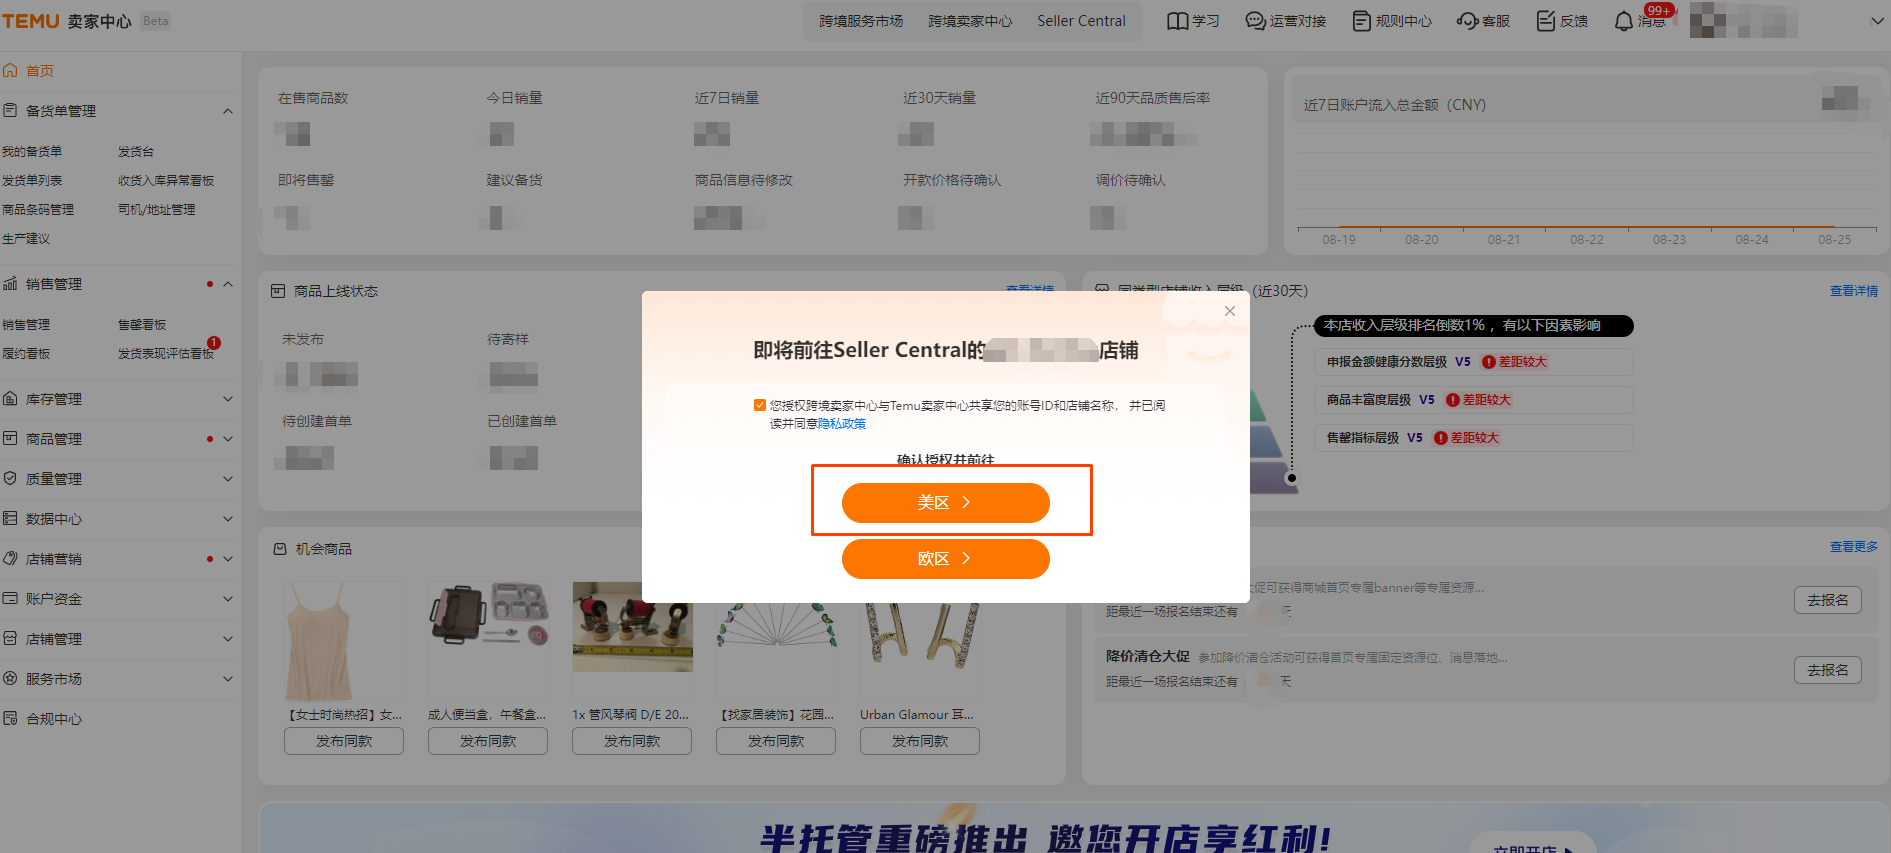Image resolution: width=1891 pixels, height=853 pixels.
Task: Click the 合规中心 icon
Action: pyautogui.click(x=10, y=719)
